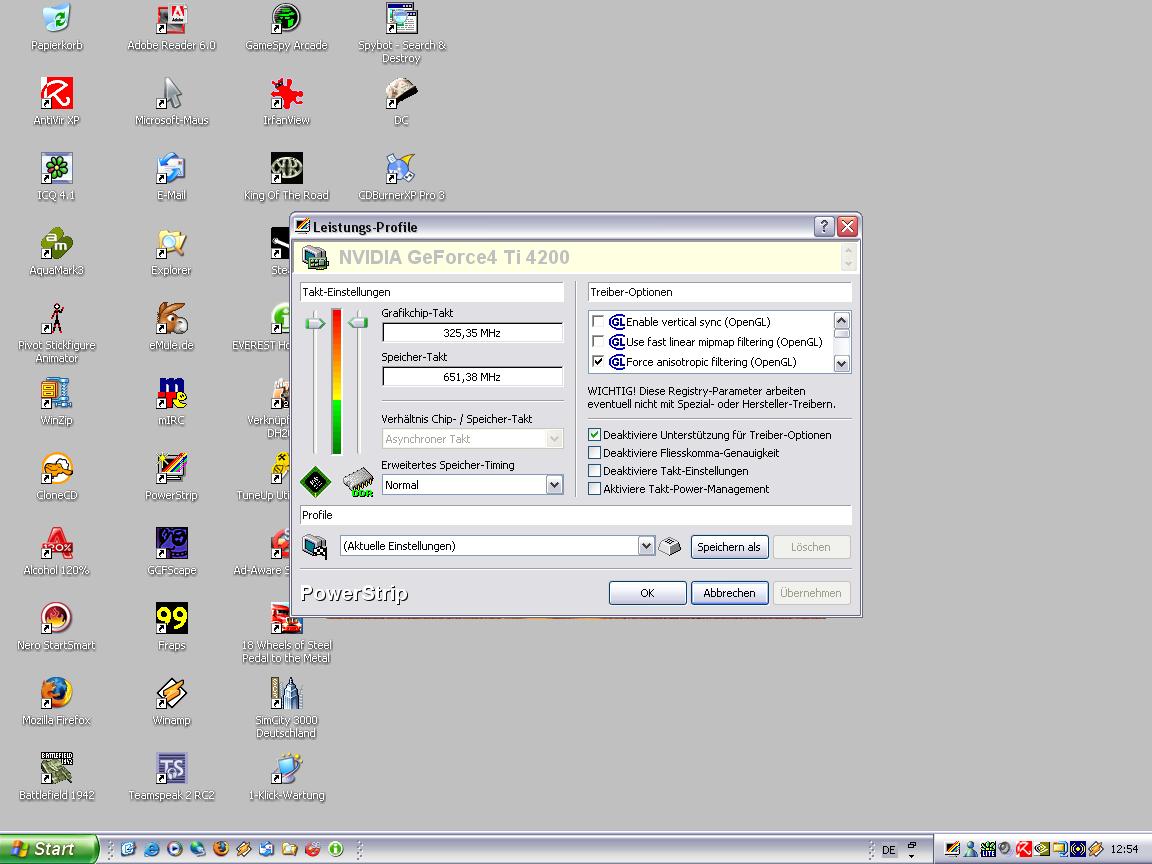The height and width of the screenshot is (864, 1152).
Task: Click the Grafikchip-Takt value field
Action: tap(472, 333)
